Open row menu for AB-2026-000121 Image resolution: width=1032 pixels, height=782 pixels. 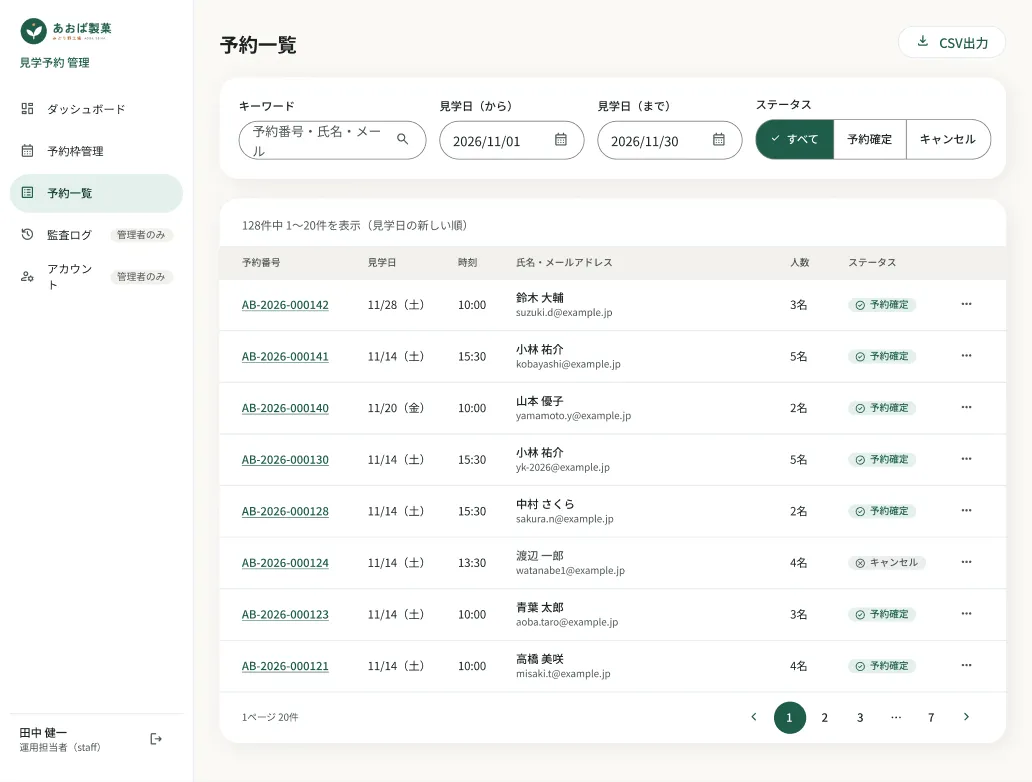966,665
